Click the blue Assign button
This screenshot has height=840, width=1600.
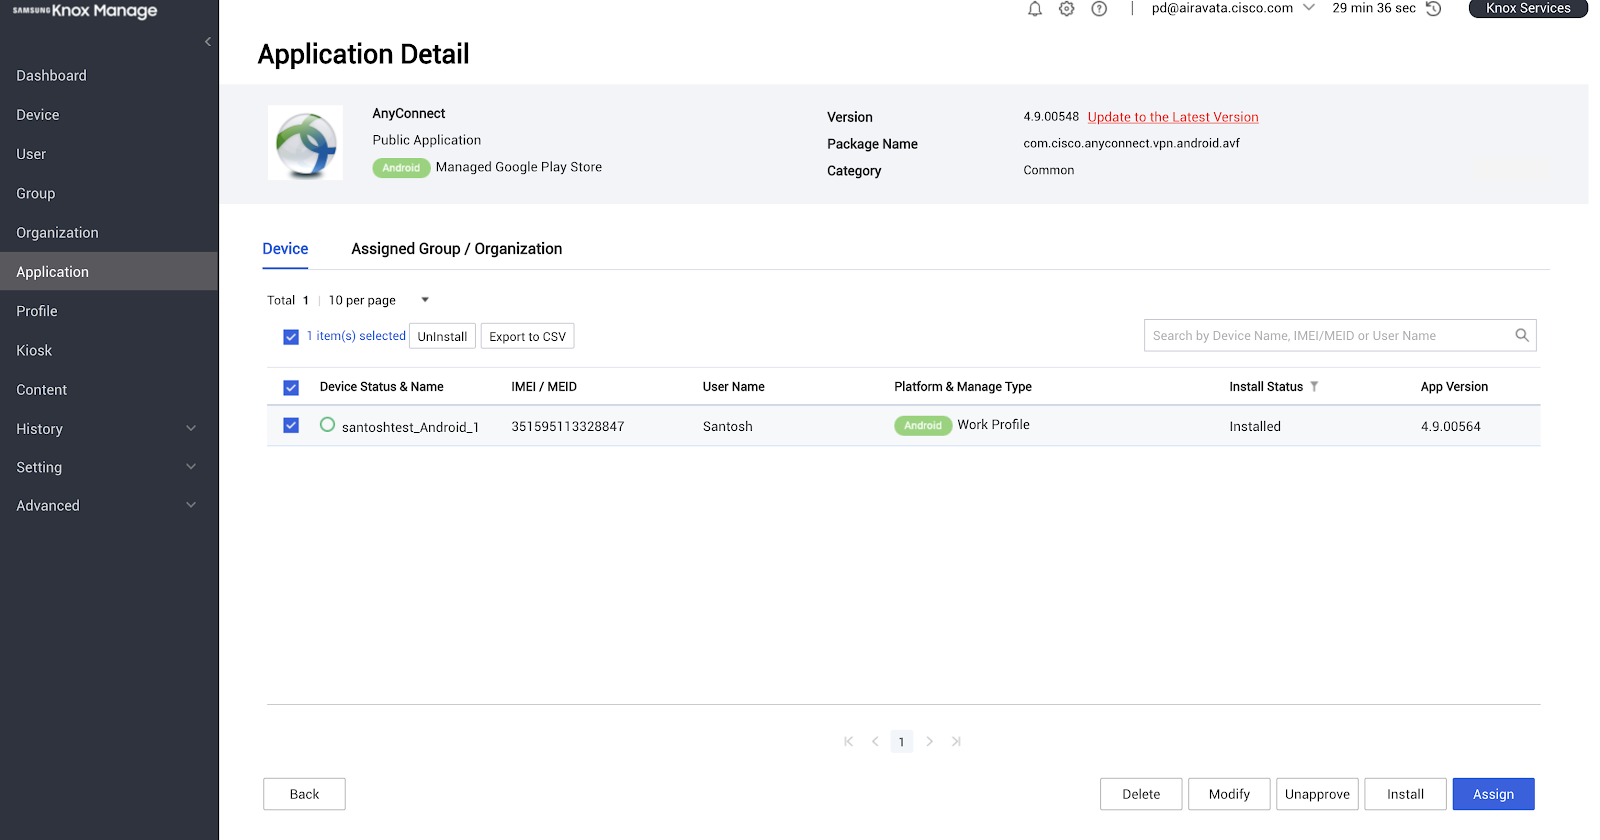point(1493,794)
